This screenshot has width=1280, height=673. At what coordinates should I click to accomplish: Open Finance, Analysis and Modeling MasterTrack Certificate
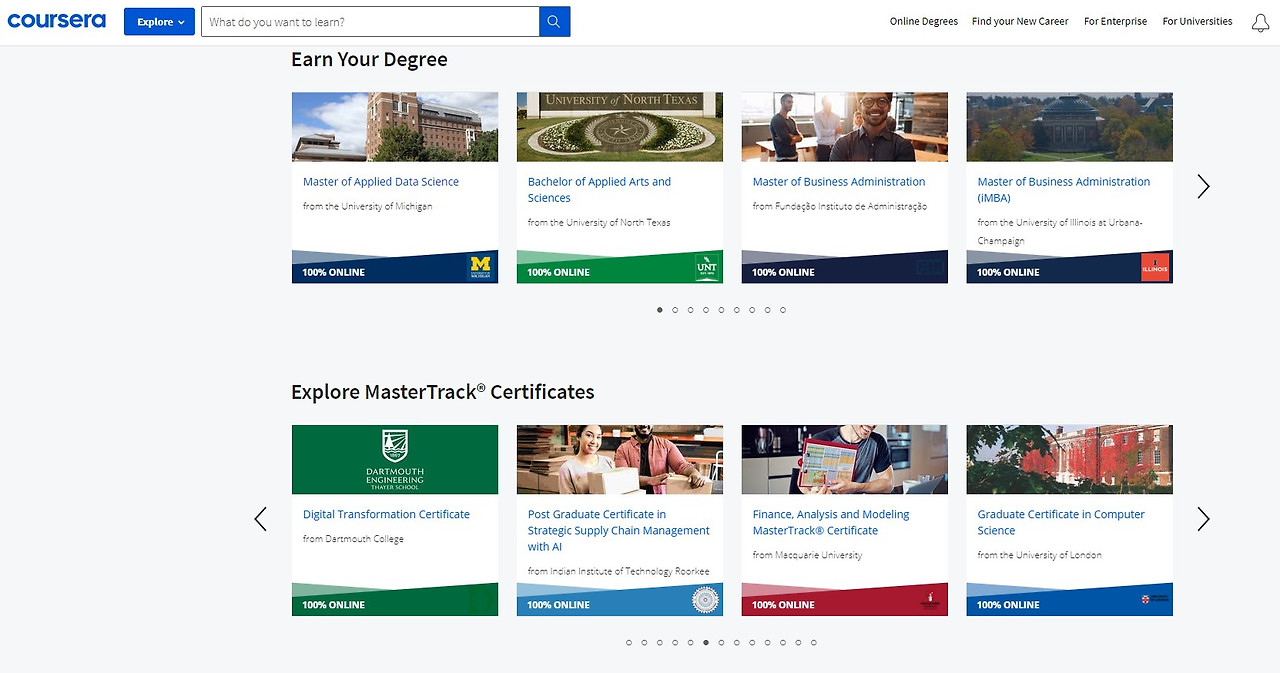point(831,522)
